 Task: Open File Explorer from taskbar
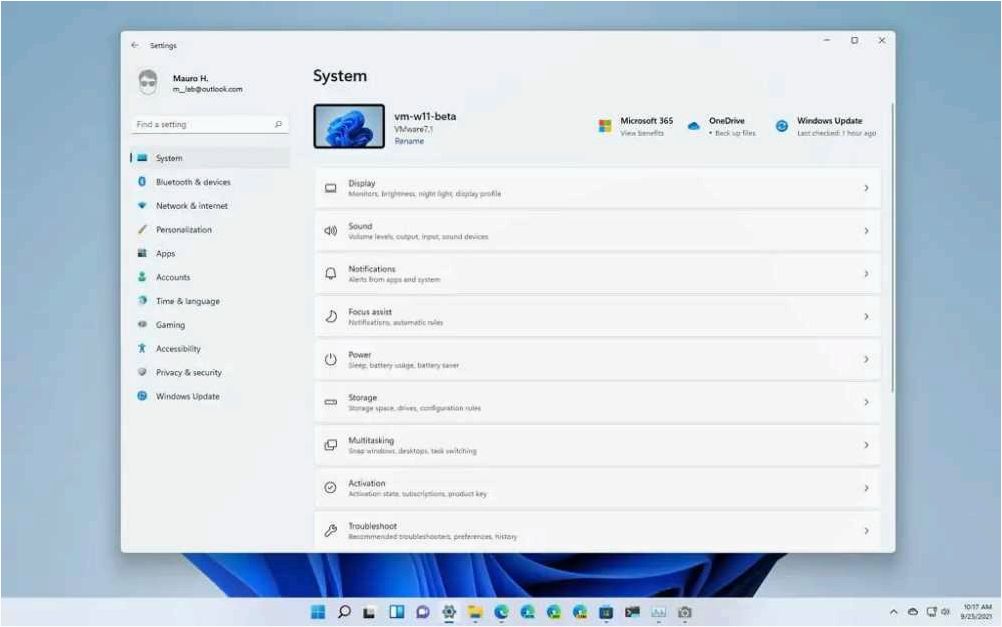point(475,612)
